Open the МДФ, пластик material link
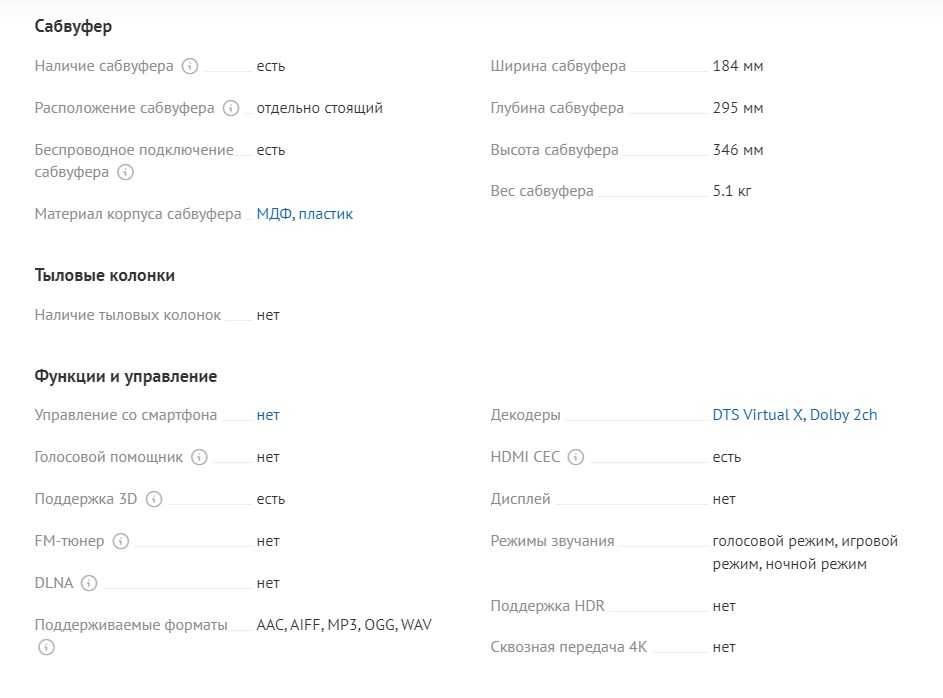Viewport: 943px width, 698px height. click(x=304, y=214)
